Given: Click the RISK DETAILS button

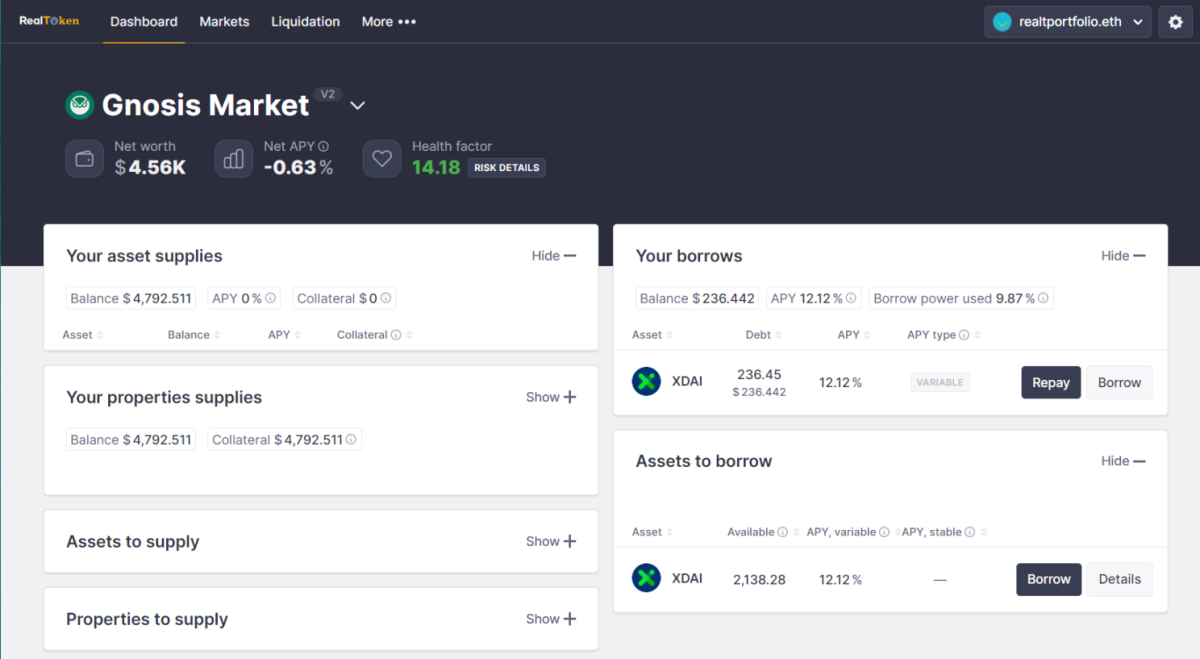Looking at the screenshot, I should [506, 167].
